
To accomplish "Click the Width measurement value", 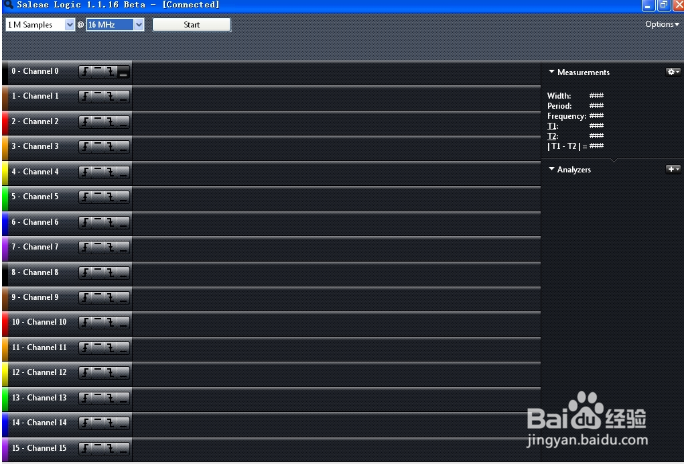I will pos(596,96).
